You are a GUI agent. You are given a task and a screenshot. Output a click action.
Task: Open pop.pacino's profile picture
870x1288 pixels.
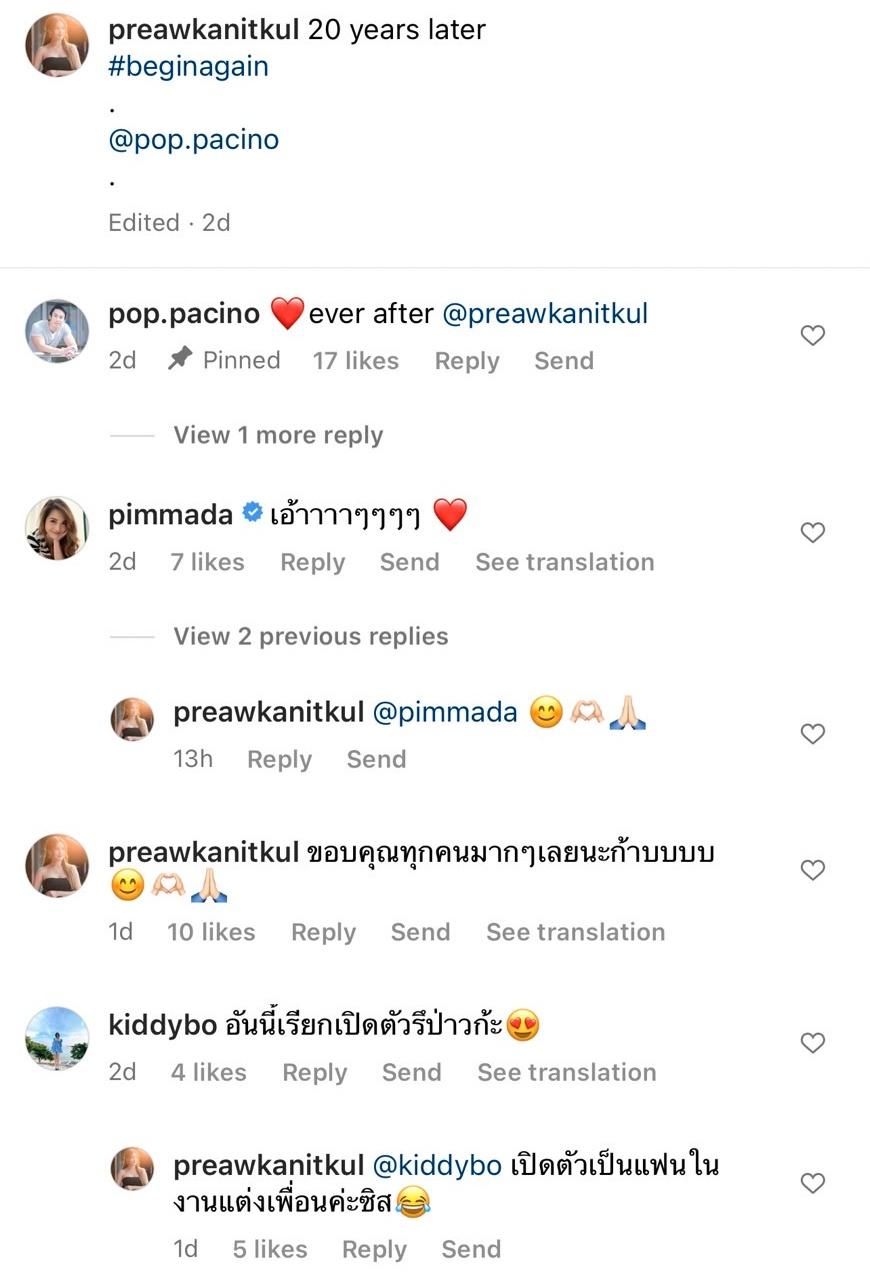(57, 329)
